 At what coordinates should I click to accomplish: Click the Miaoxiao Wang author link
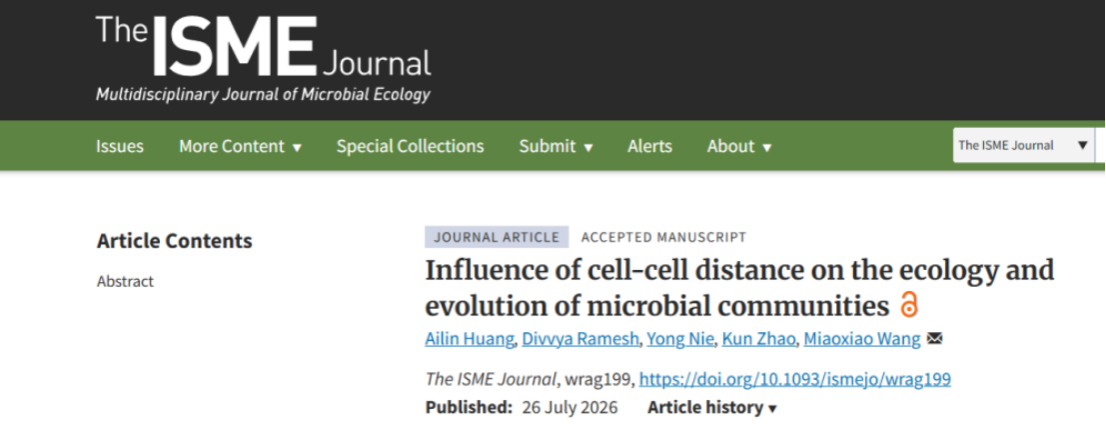pyautogui.click(x=863, y=339)
